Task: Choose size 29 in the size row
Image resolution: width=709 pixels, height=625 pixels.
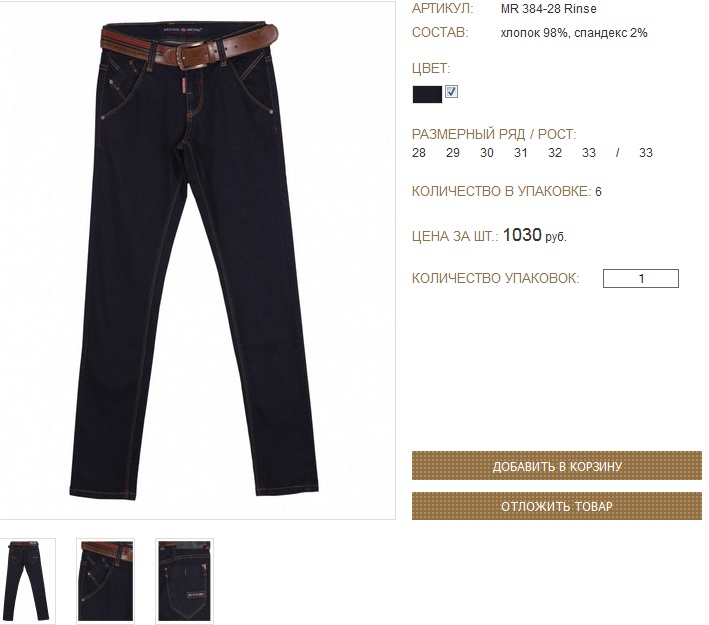Action: [x=453, y=153]
